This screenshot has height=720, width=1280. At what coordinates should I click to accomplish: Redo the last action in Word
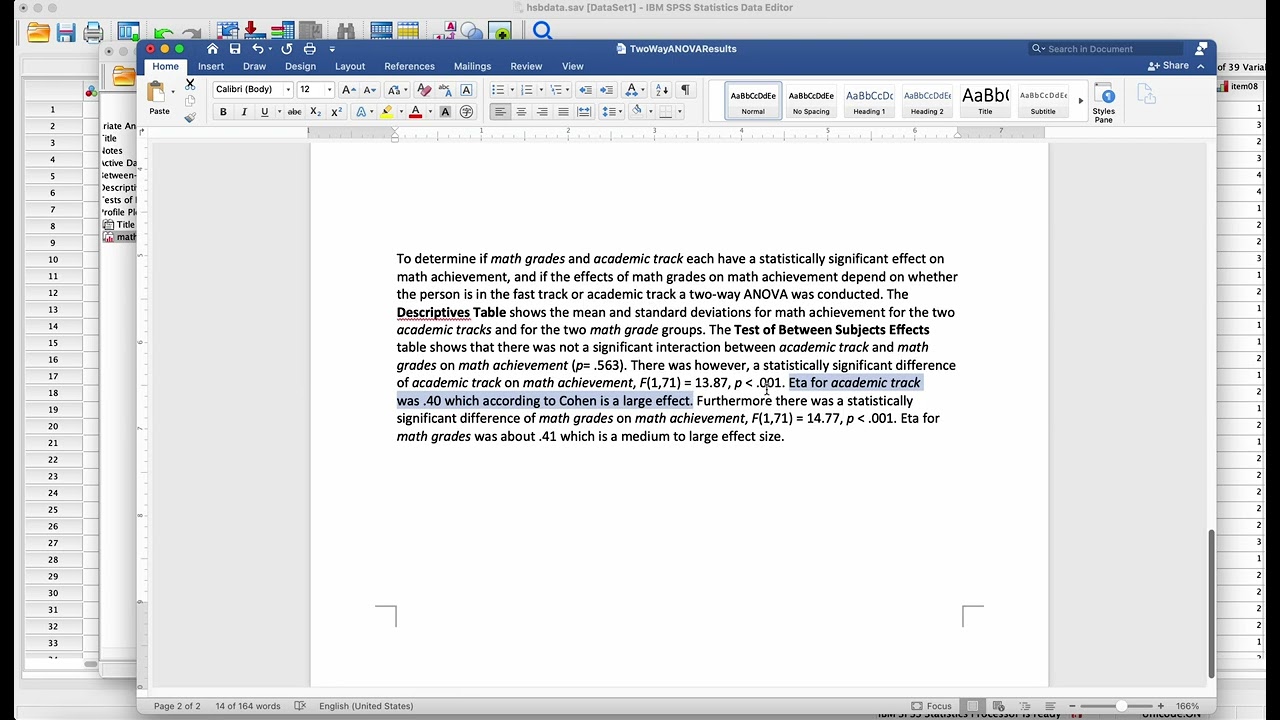click(287, 49)
